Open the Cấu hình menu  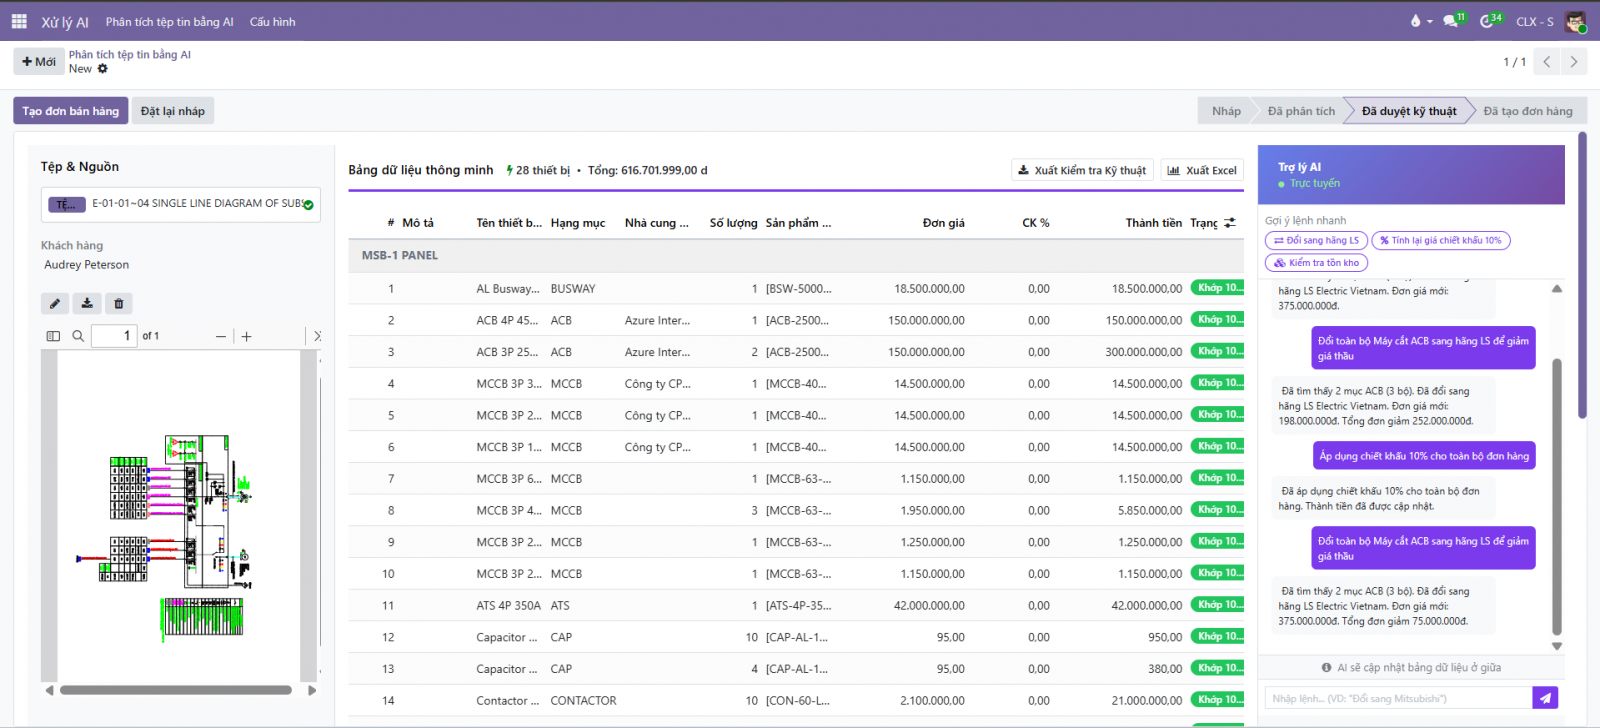pyautogui.click(x=272, y=22)
